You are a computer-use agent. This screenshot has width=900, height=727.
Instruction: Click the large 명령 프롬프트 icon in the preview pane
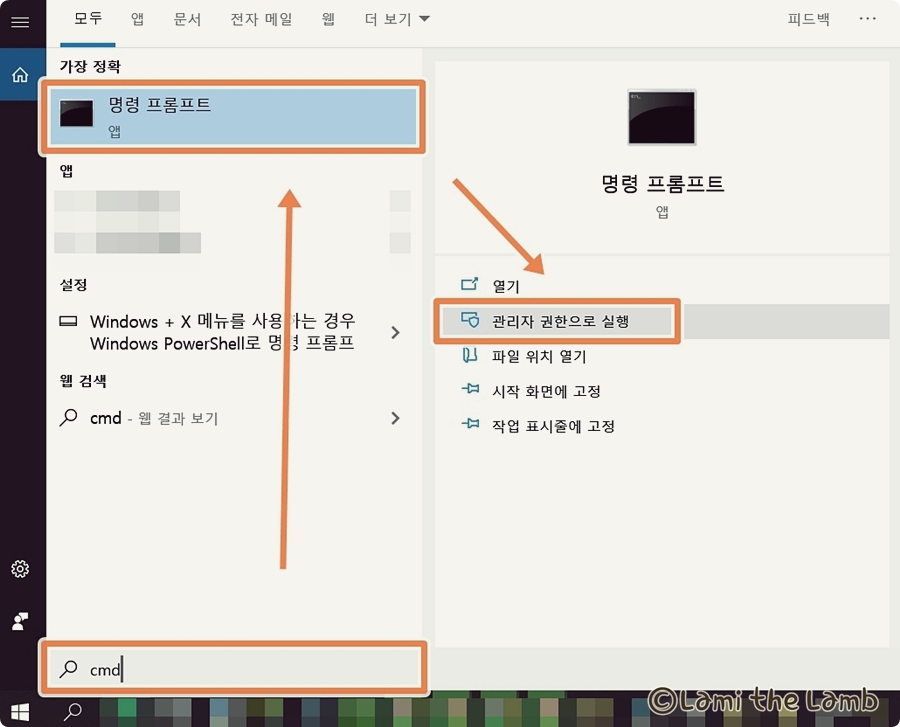(x=661, y=117)
